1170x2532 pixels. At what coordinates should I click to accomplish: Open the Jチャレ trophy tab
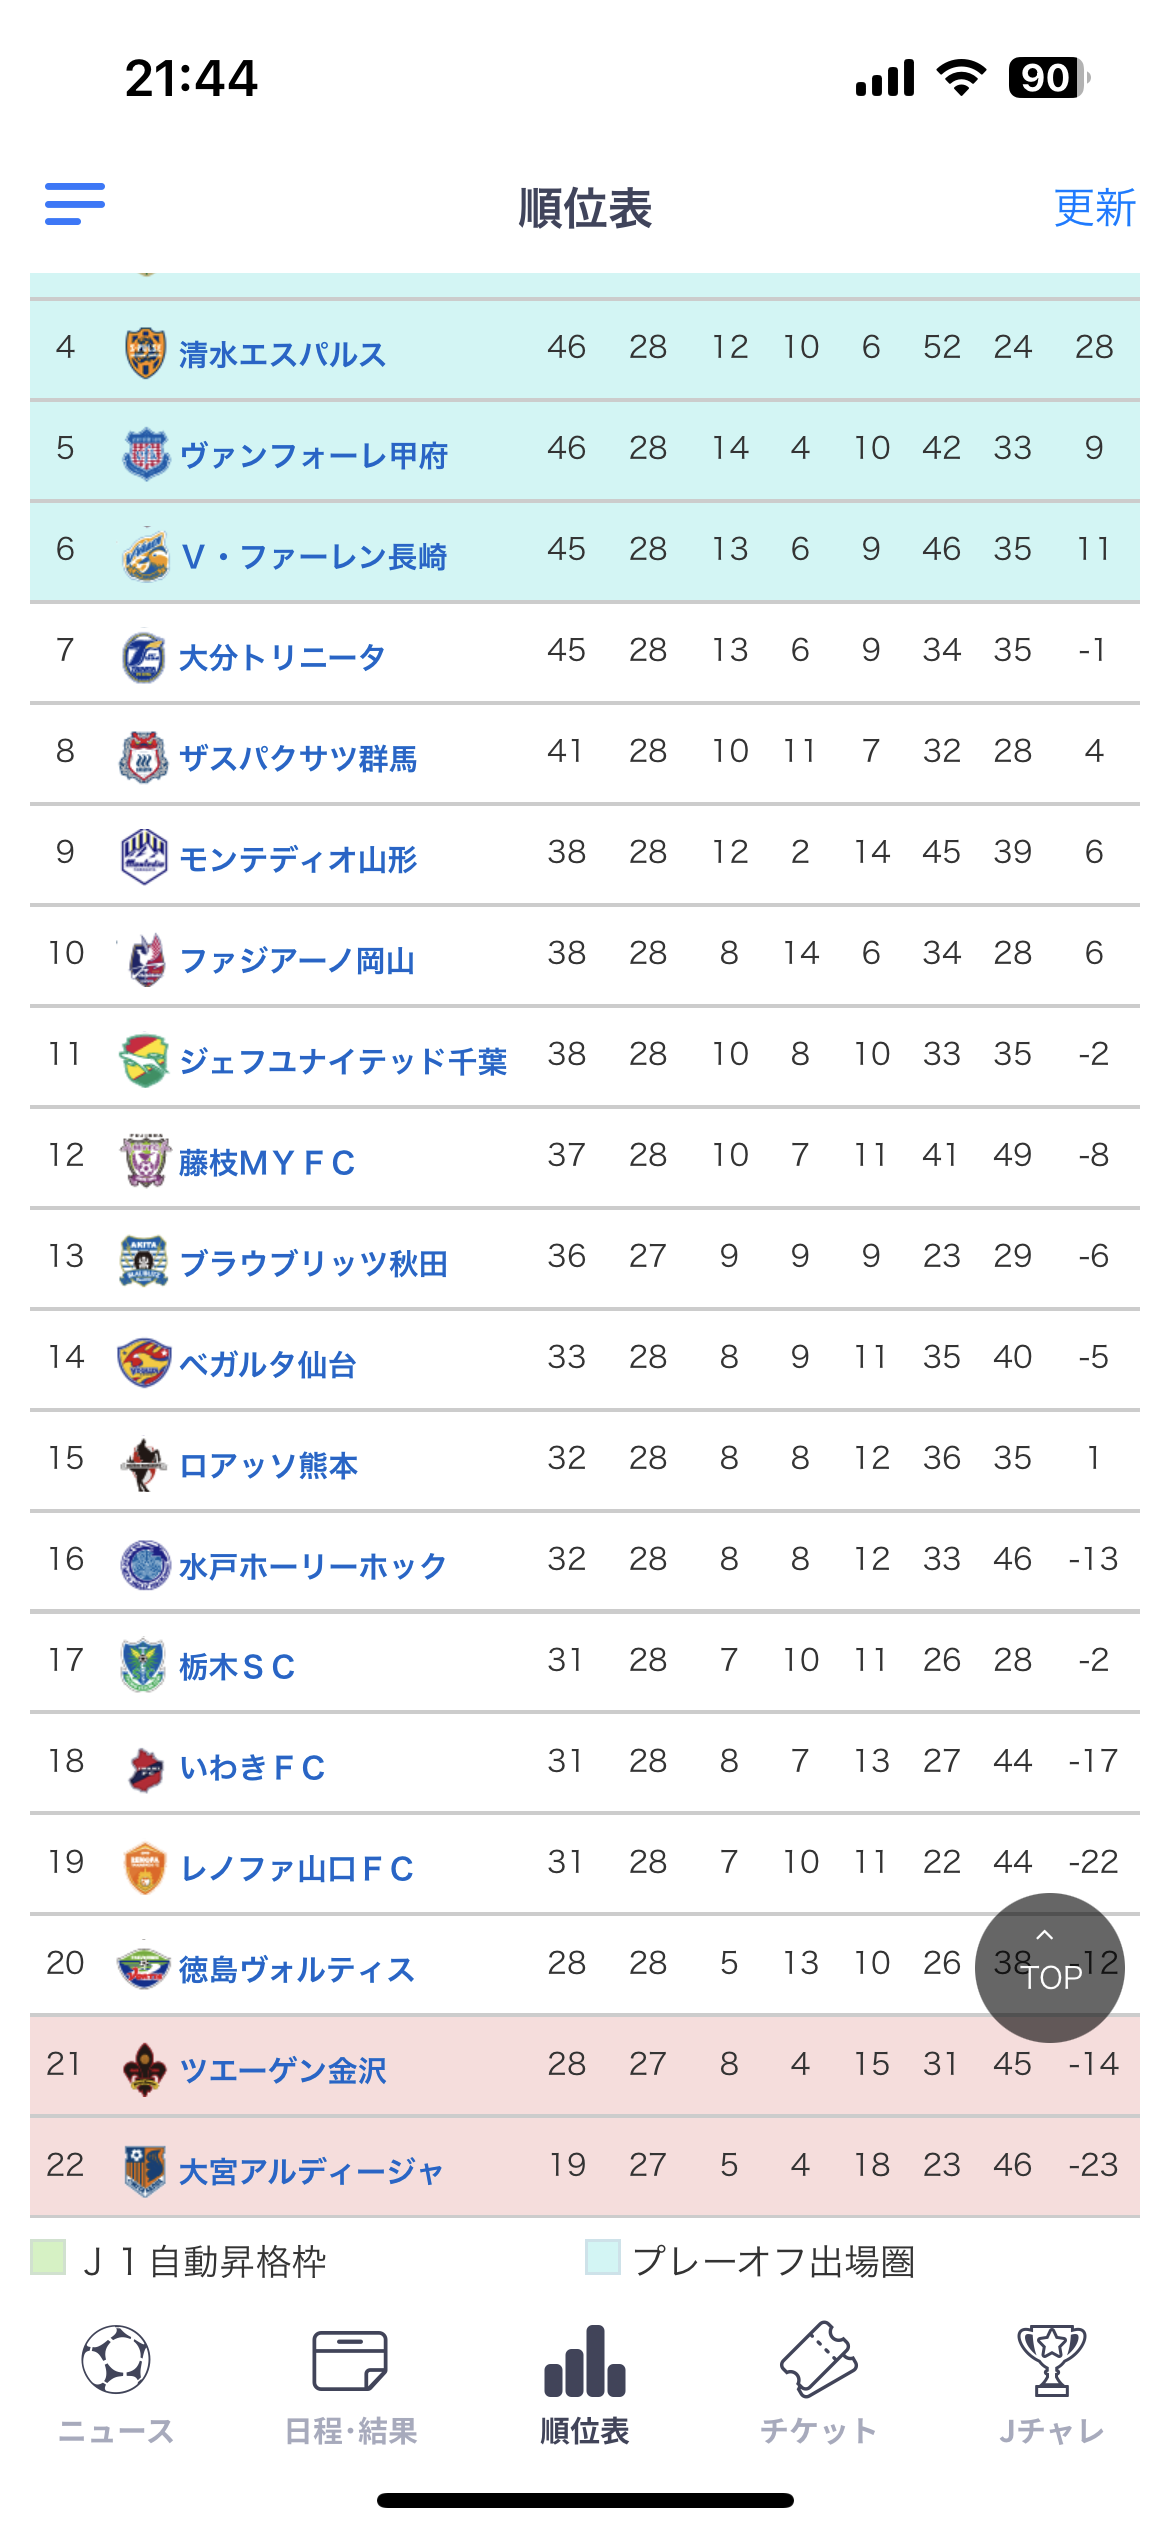[1052, 2385]
